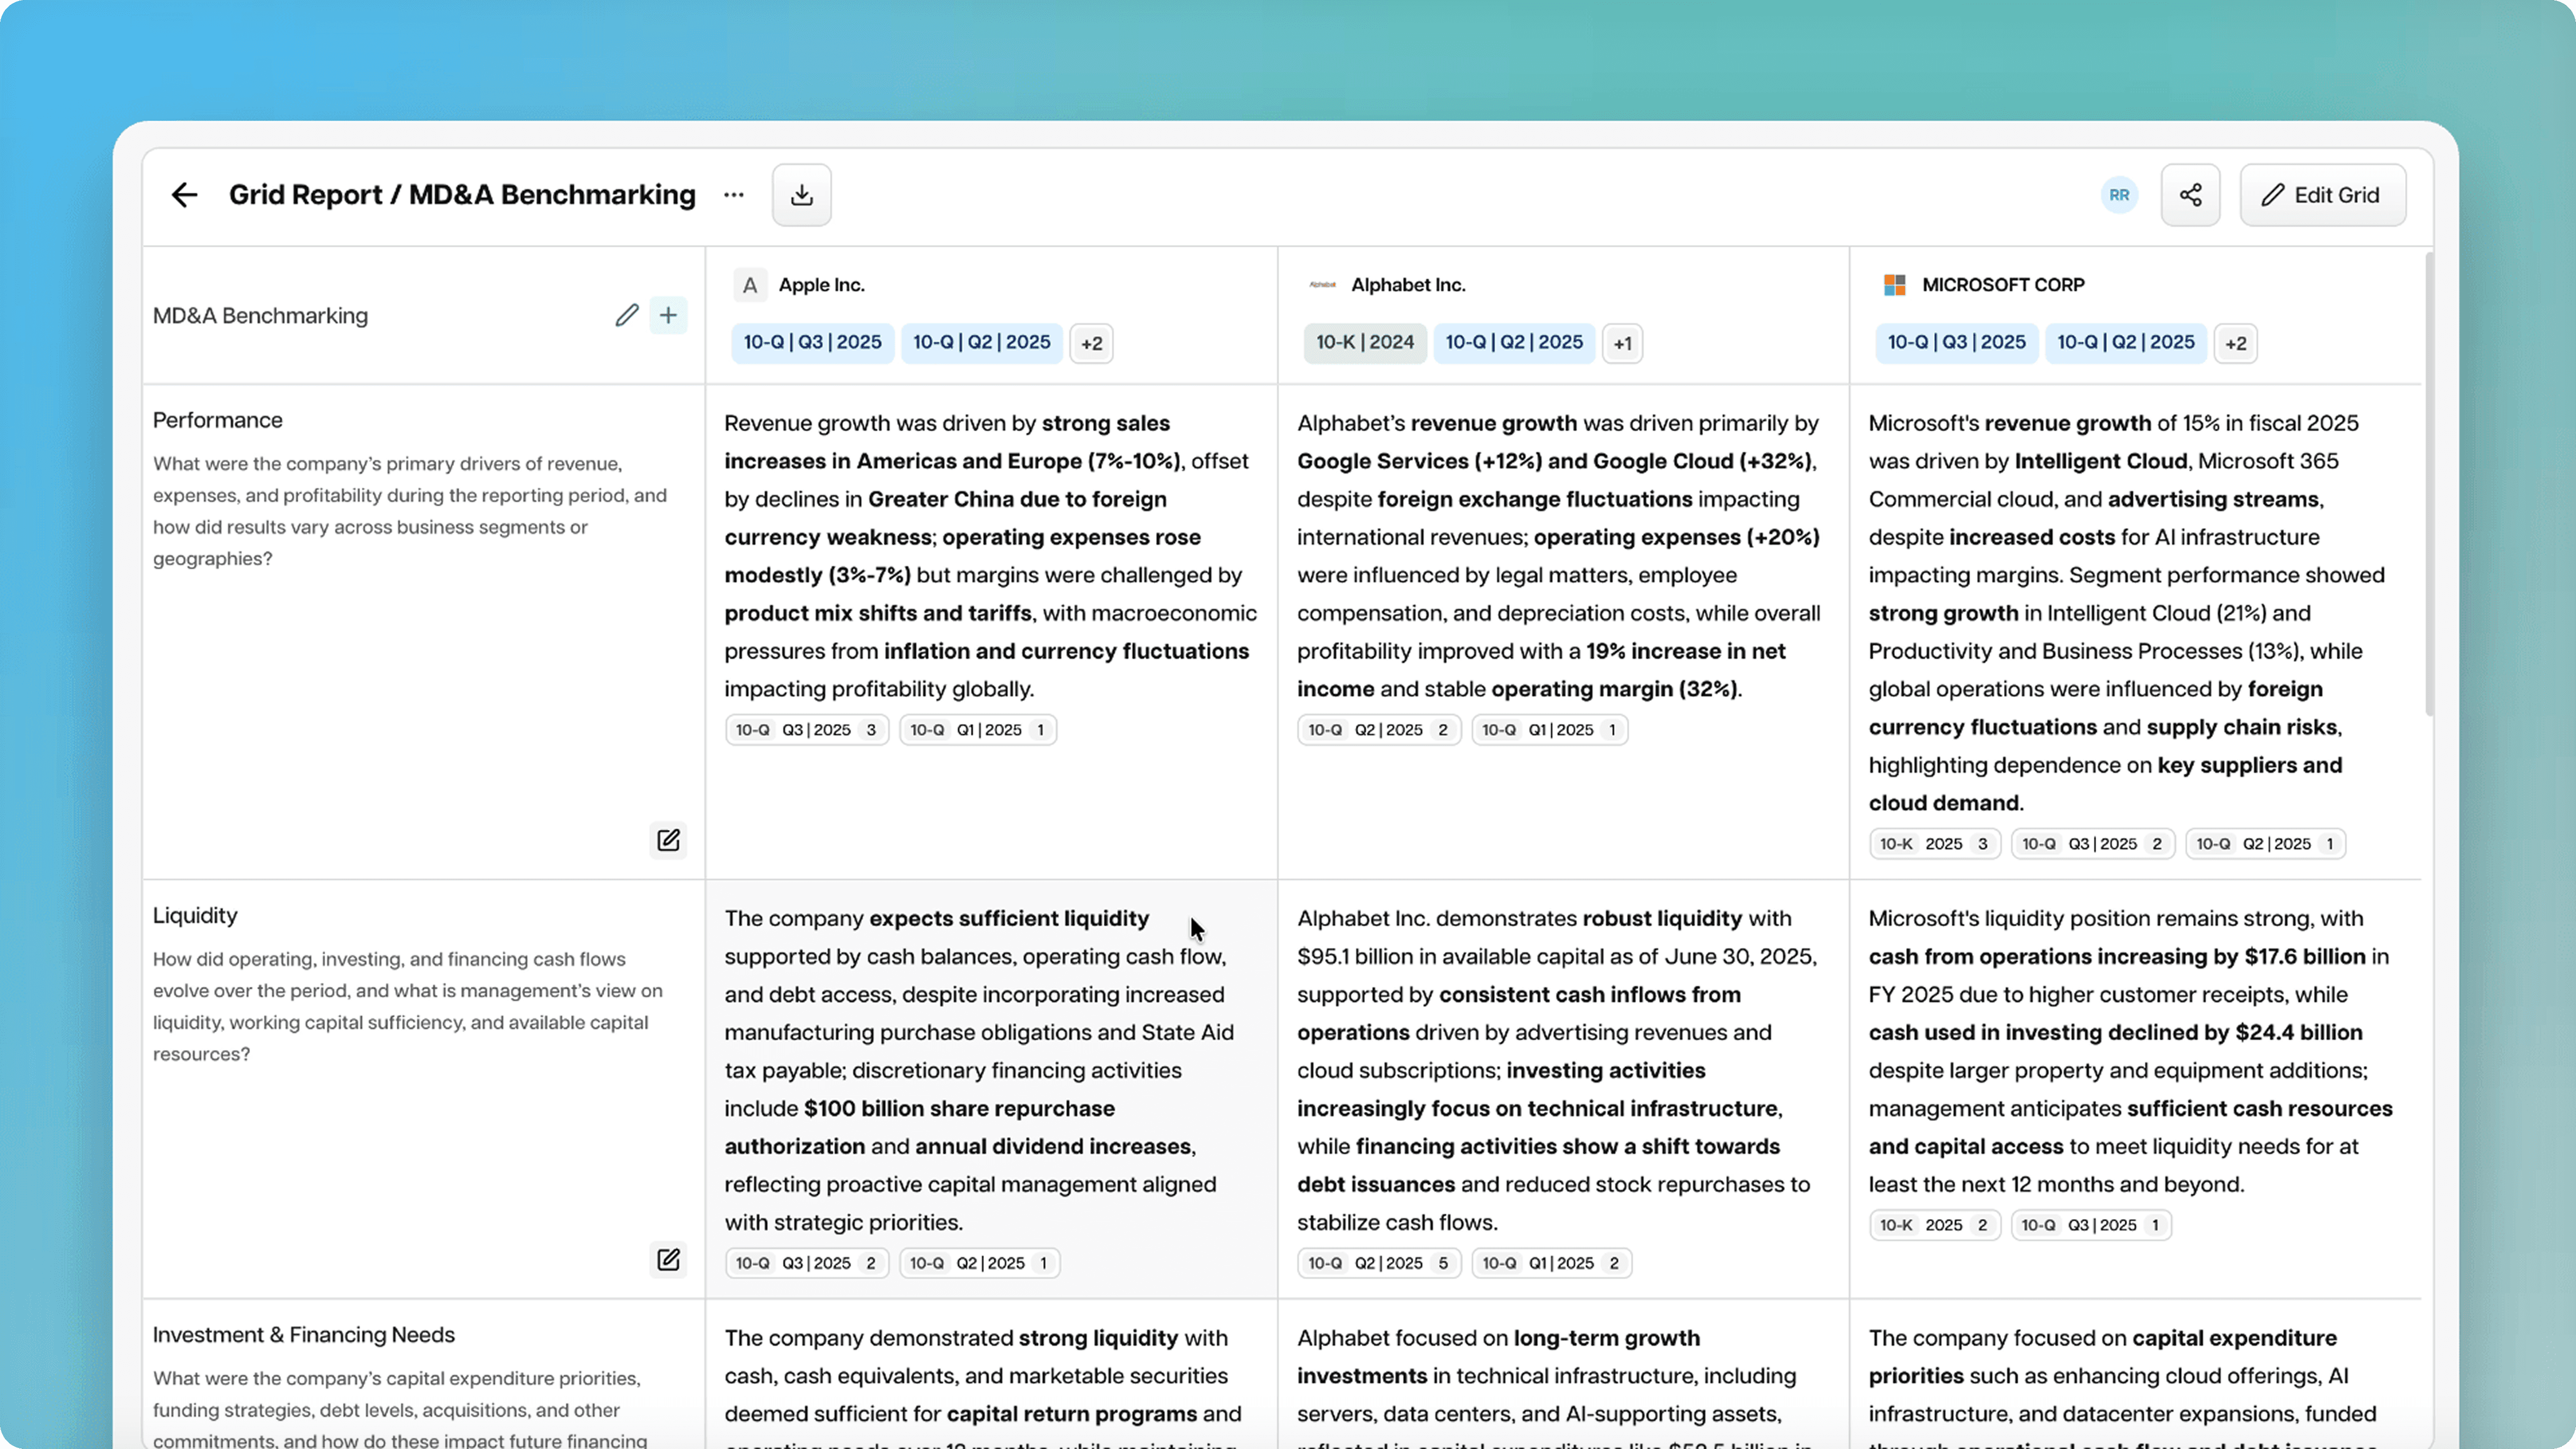This screenshot has height=1449, width=2576.
Task: Select Apple's 10-Q Q3 2025 filing tag
Action: coord(812,343)
